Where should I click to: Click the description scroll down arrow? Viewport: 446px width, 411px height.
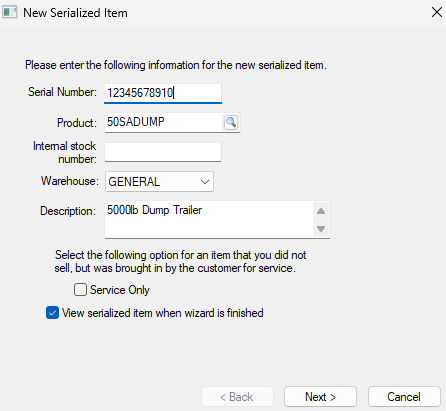321,229
